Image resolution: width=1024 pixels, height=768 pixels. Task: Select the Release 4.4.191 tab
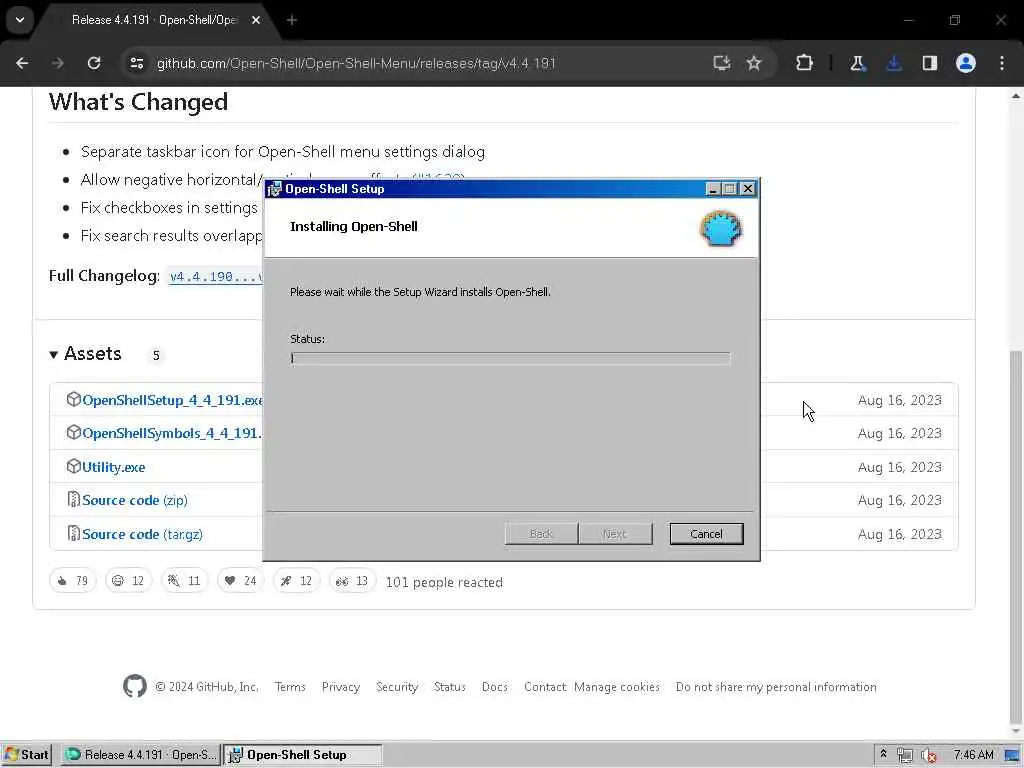click(154, 20)
